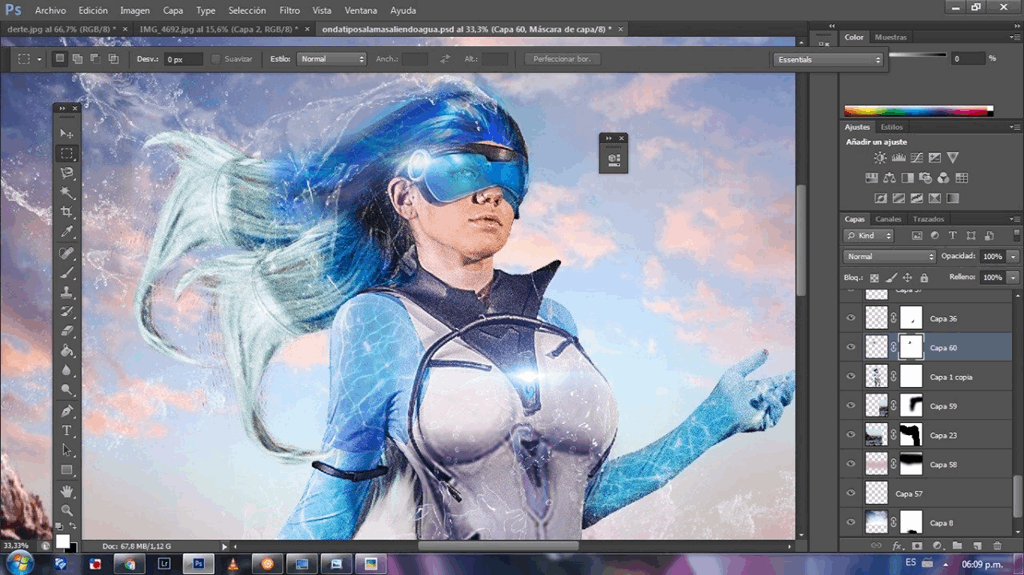
Task: Click the Perfeccionar borde button
Action: click(x=562, y=59)
